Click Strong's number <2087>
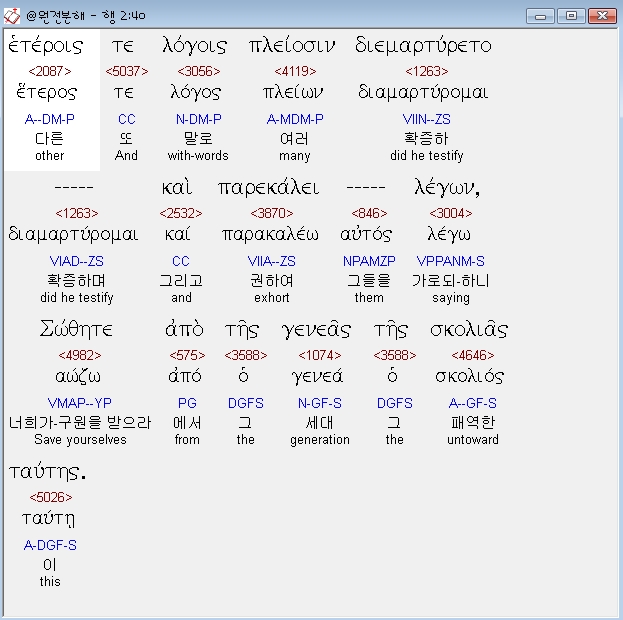The image size is (623, 620). [50, 71]
